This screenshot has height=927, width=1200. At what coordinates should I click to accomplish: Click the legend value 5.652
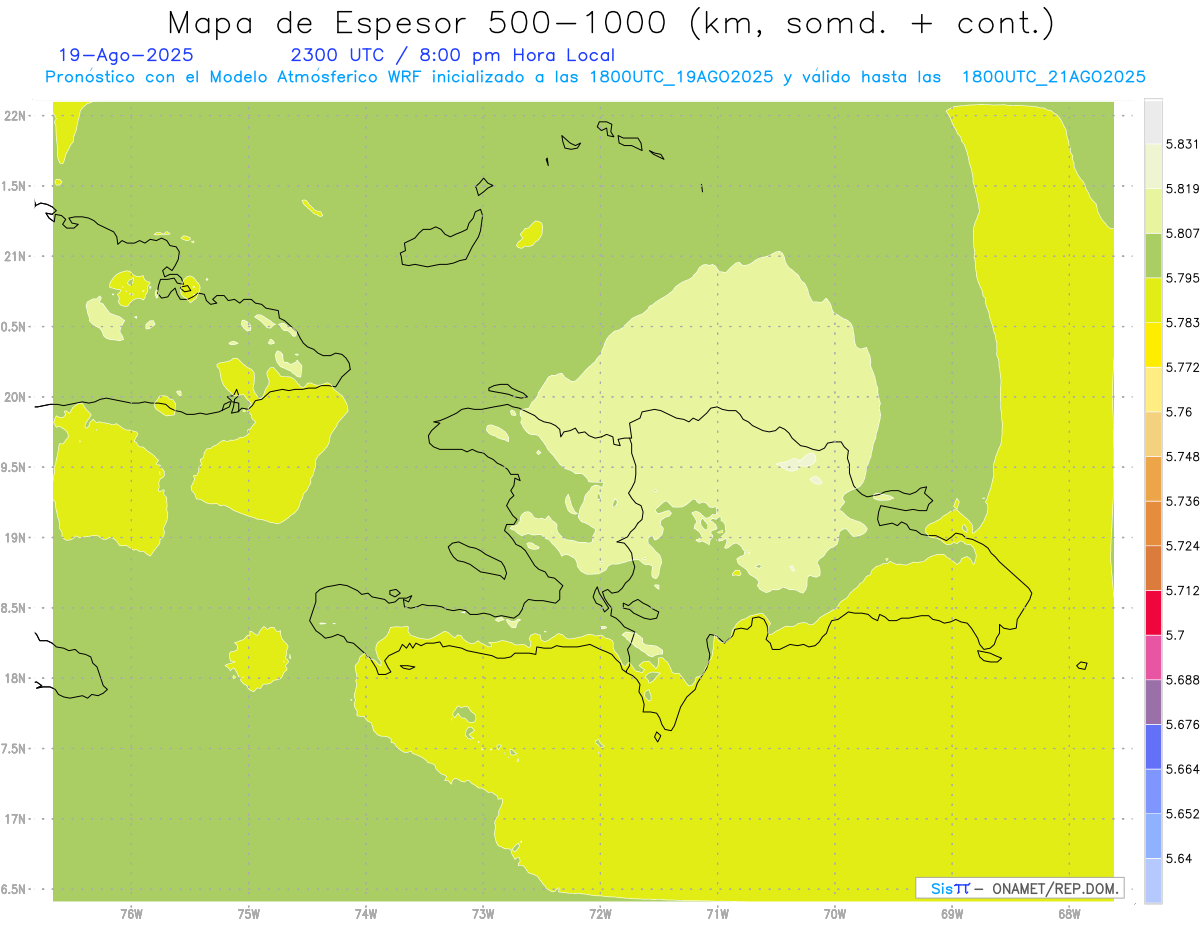click(1182, 814)
